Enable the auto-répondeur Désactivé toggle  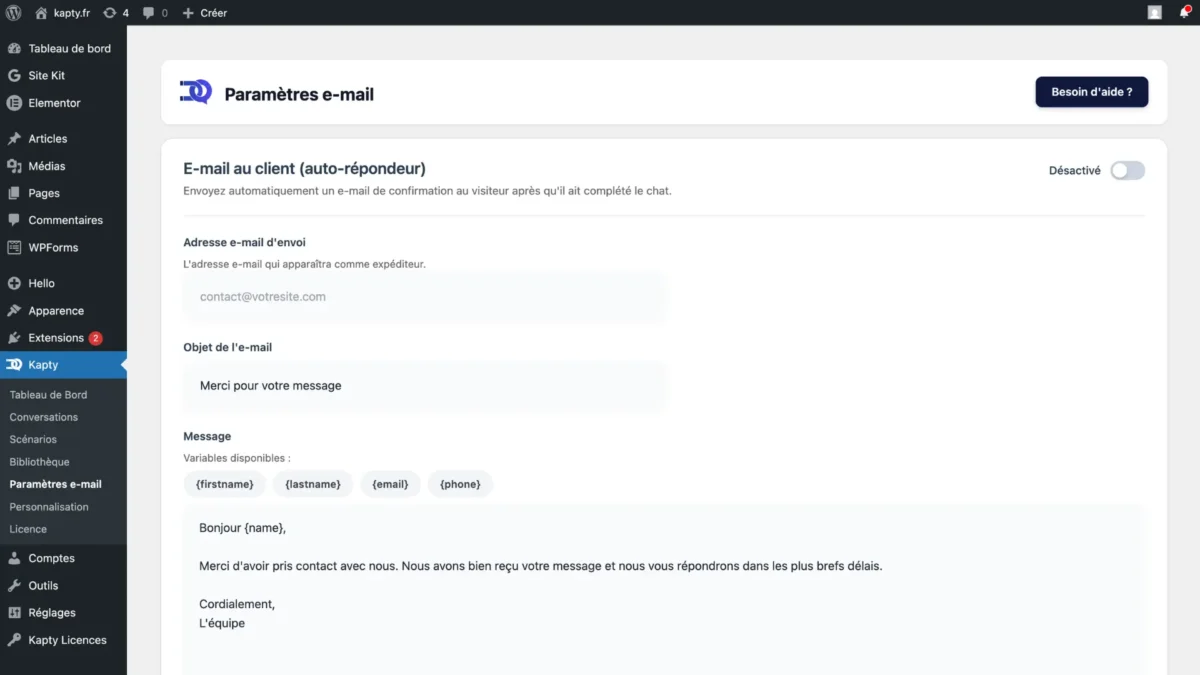[x=1127, y=170]
